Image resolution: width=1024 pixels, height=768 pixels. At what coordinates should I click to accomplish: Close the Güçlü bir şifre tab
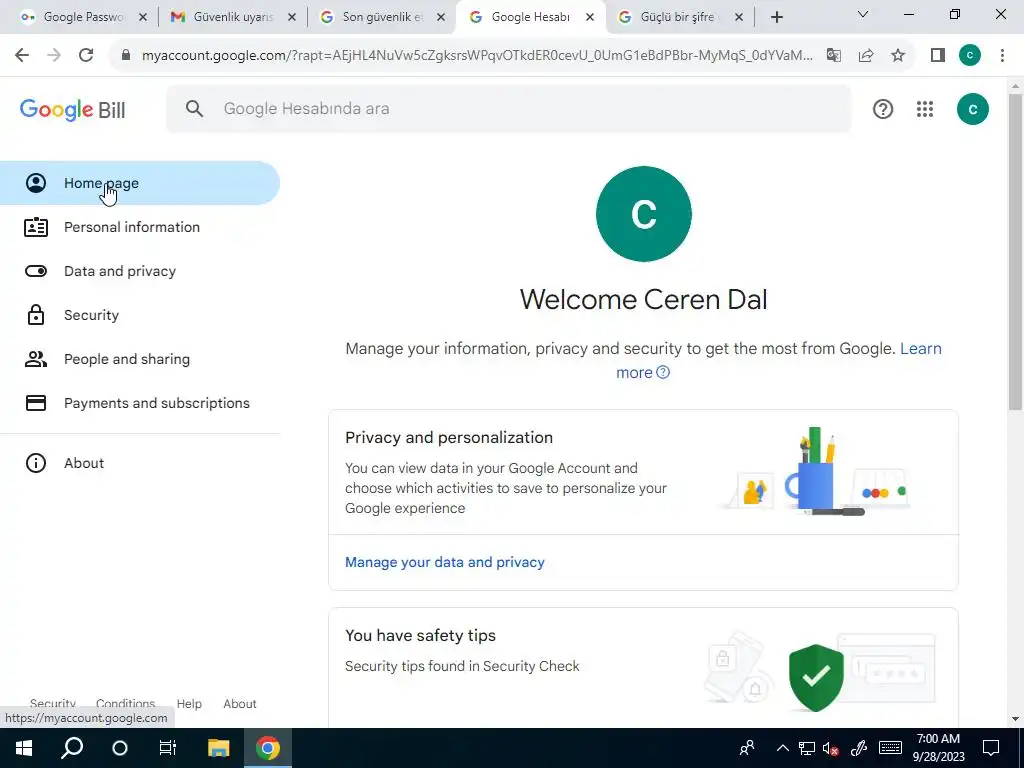(x=739, y=17)
